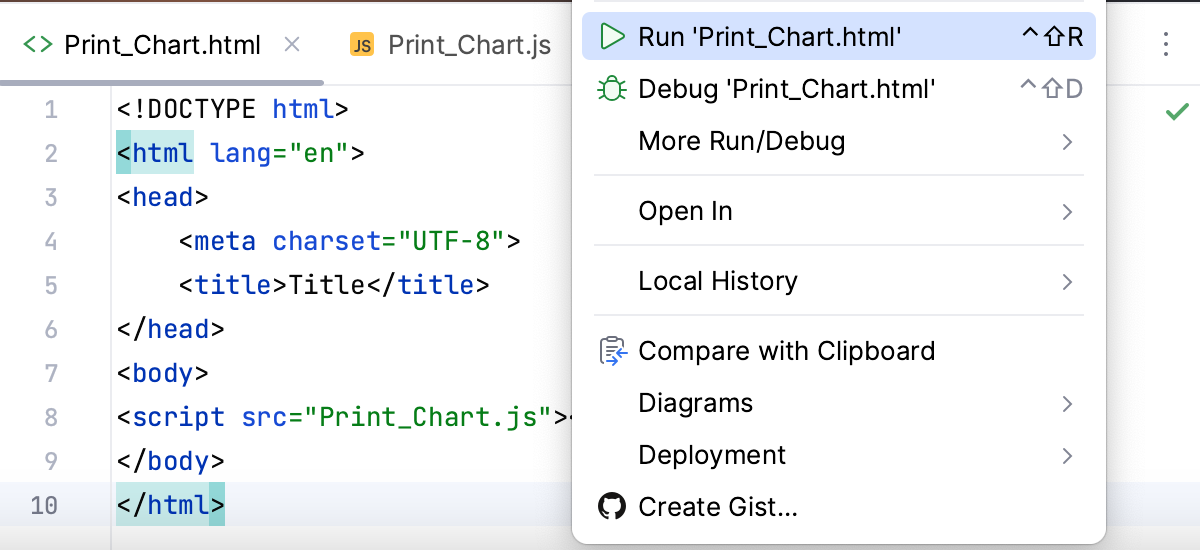Select the Print_Chart.html editor tab
Screen dimensions: 1200x550
pyautogui.click(x=162, y=45)
